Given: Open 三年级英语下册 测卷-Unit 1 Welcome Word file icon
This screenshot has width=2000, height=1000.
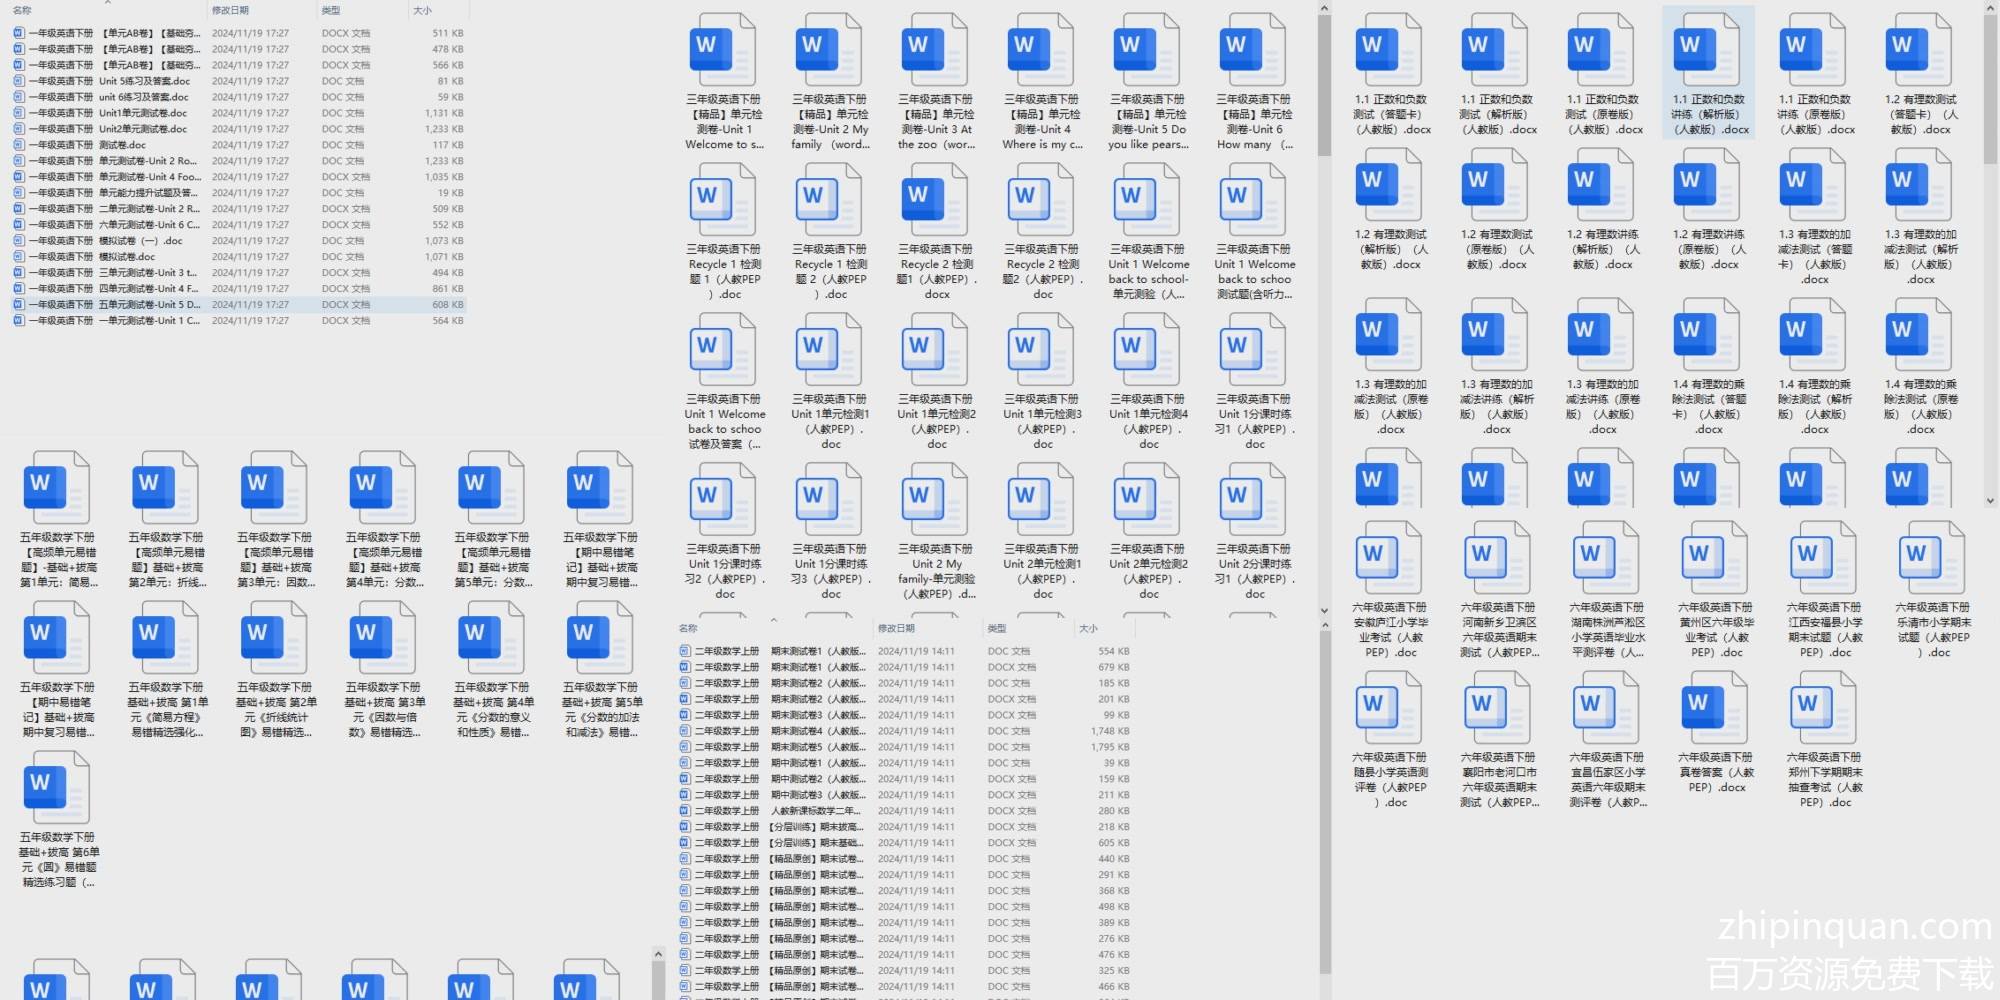Looking at the screenshot, I should (722, 50).
